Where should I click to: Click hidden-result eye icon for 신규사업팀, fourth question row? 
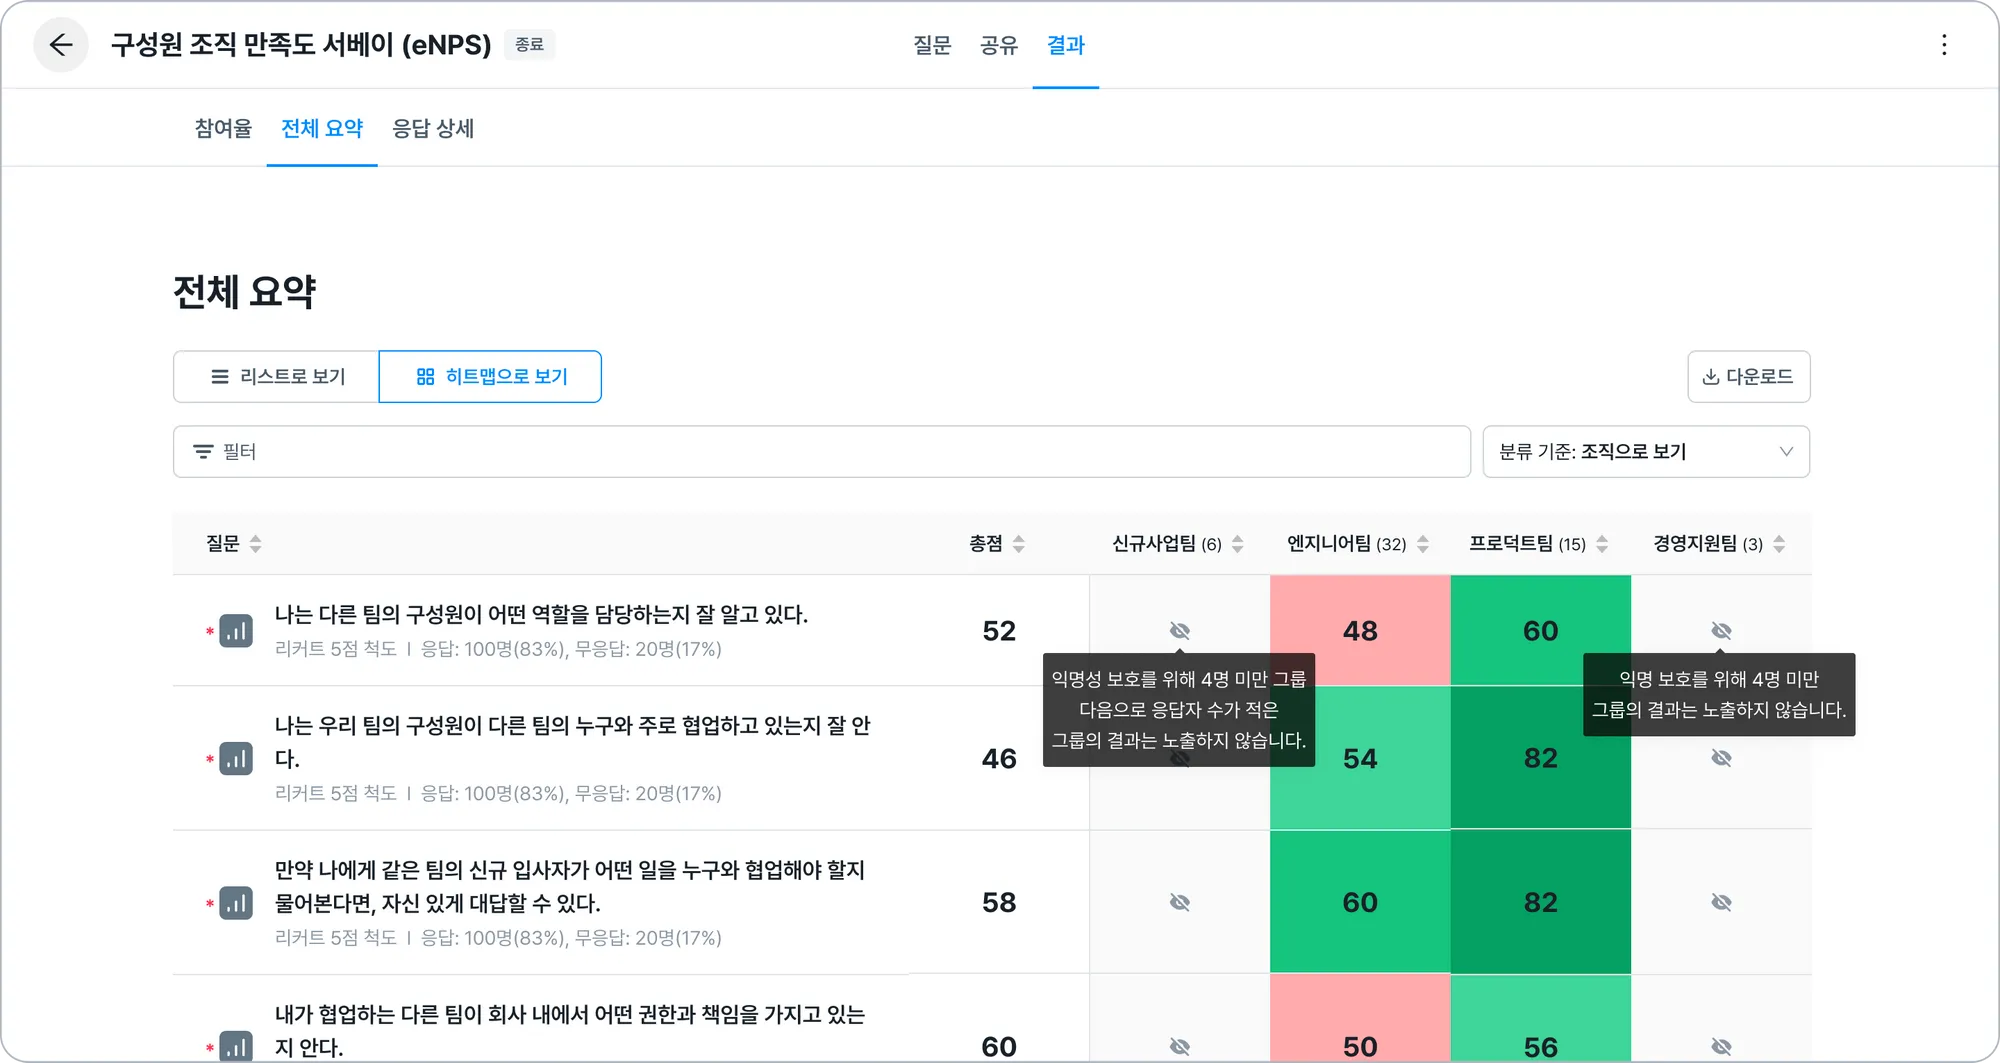1180,1046
